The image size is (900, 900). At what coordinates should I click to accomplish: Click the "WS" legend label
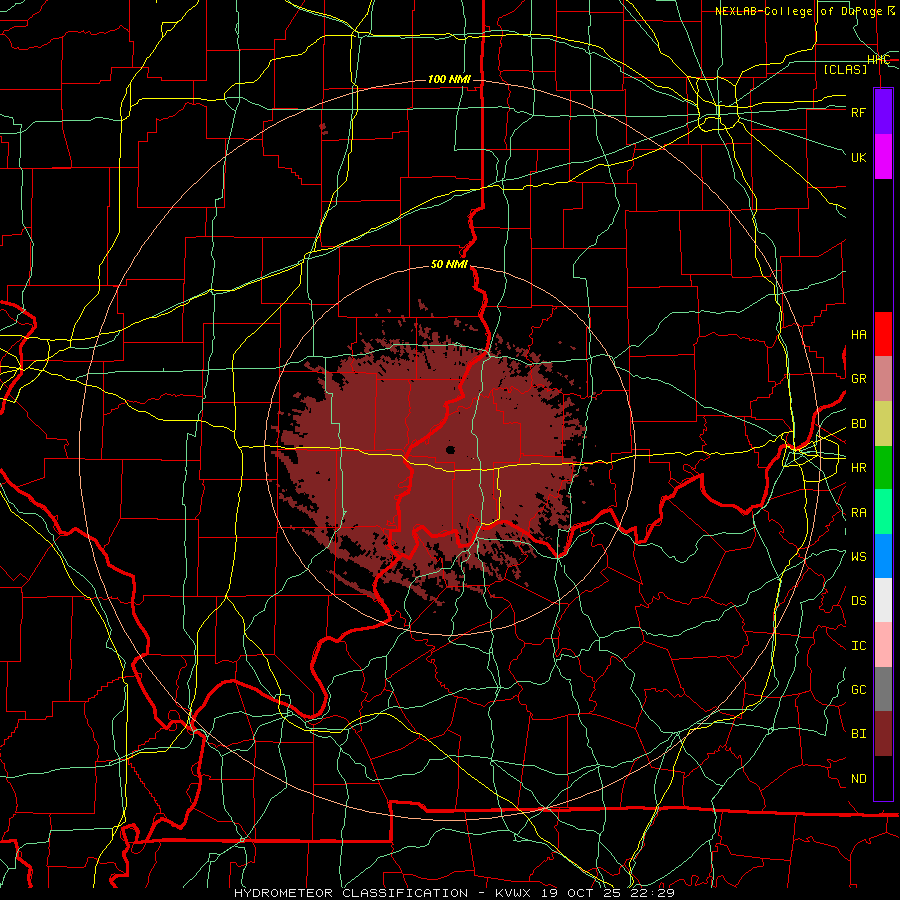coord(858,557)
